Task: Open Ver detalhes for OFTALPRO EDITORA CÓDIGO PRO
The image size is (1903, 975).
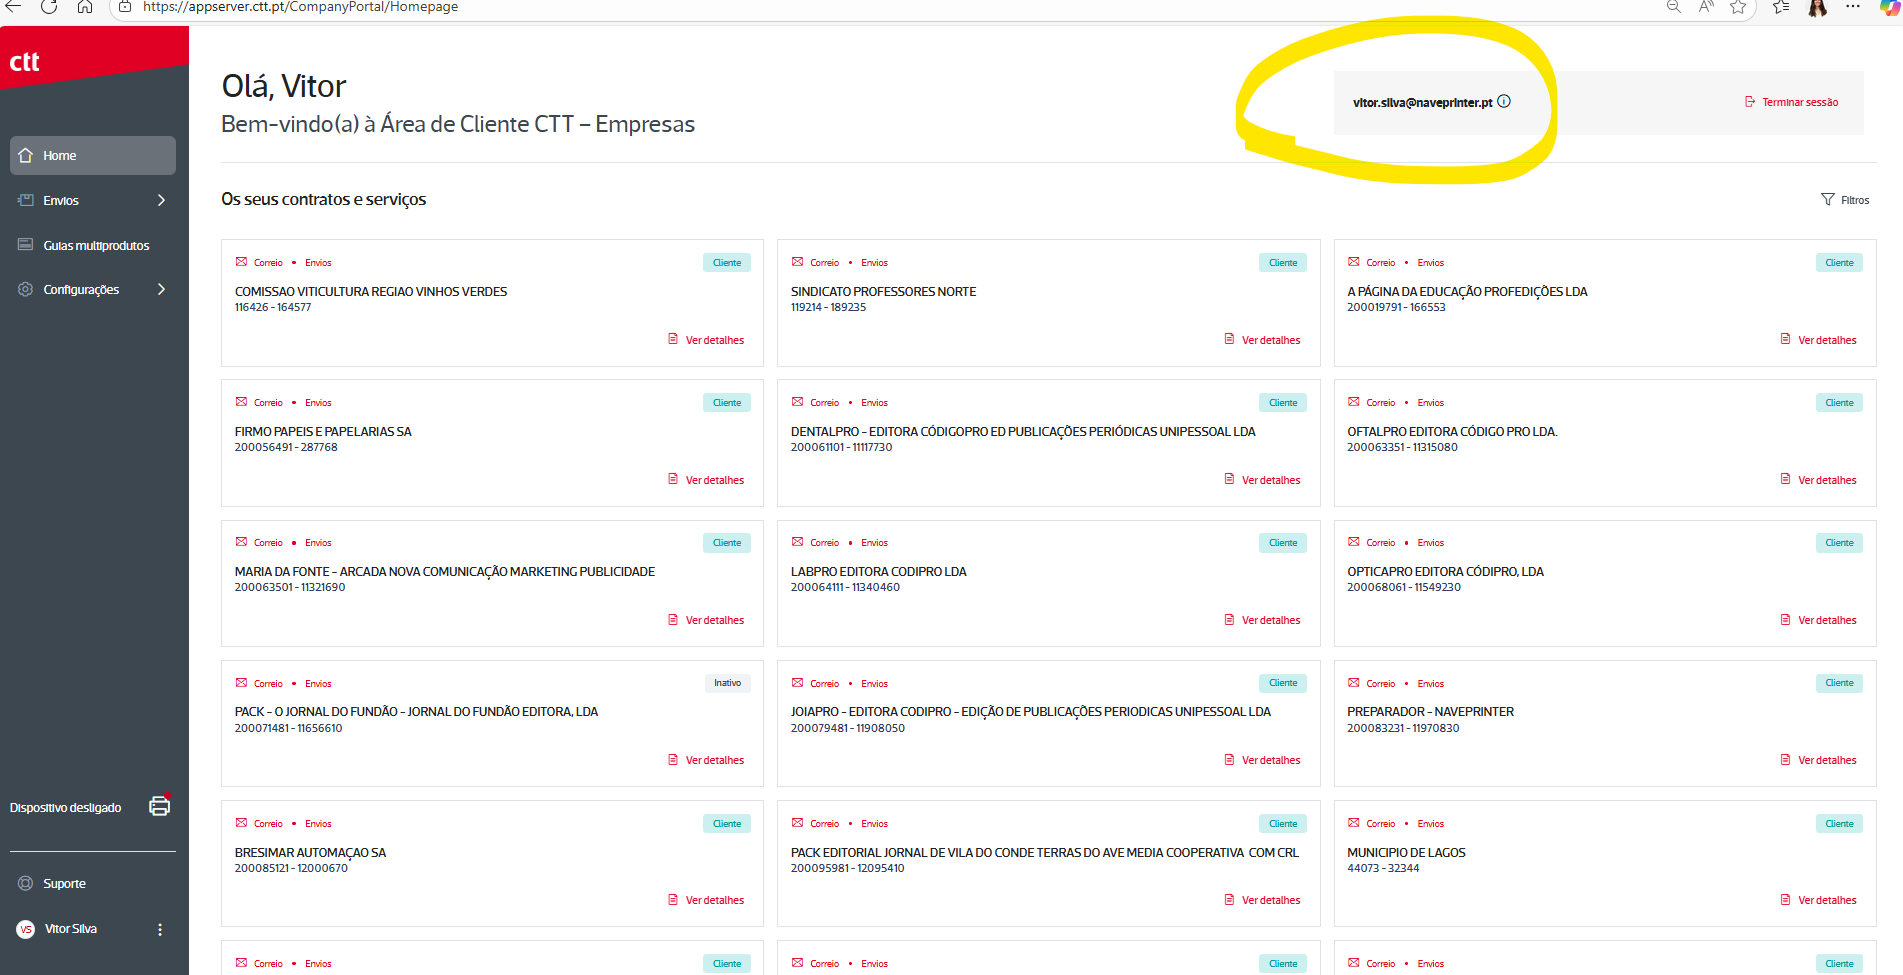Action: click(x=1818, y=480)
